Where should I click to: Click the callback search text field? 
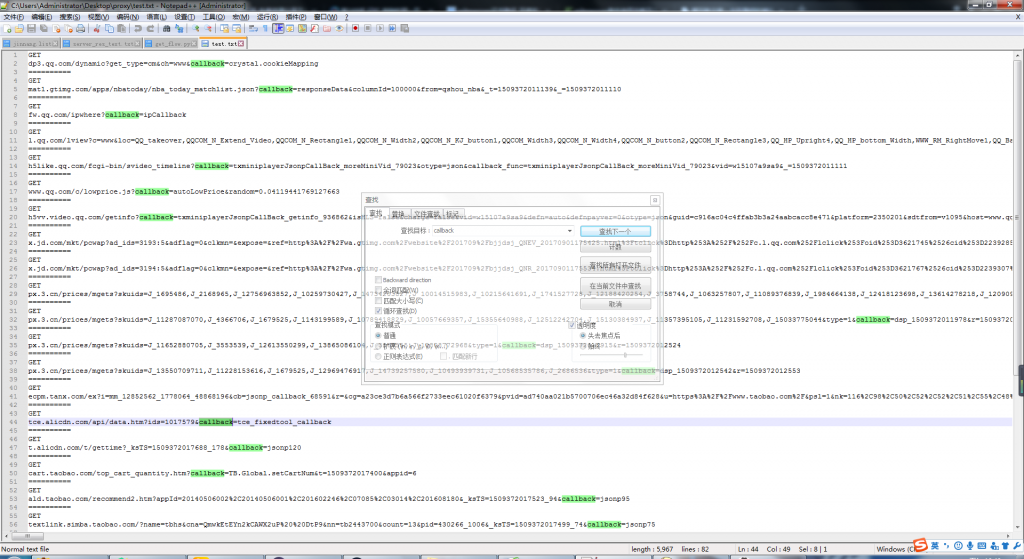coord(498,231)
